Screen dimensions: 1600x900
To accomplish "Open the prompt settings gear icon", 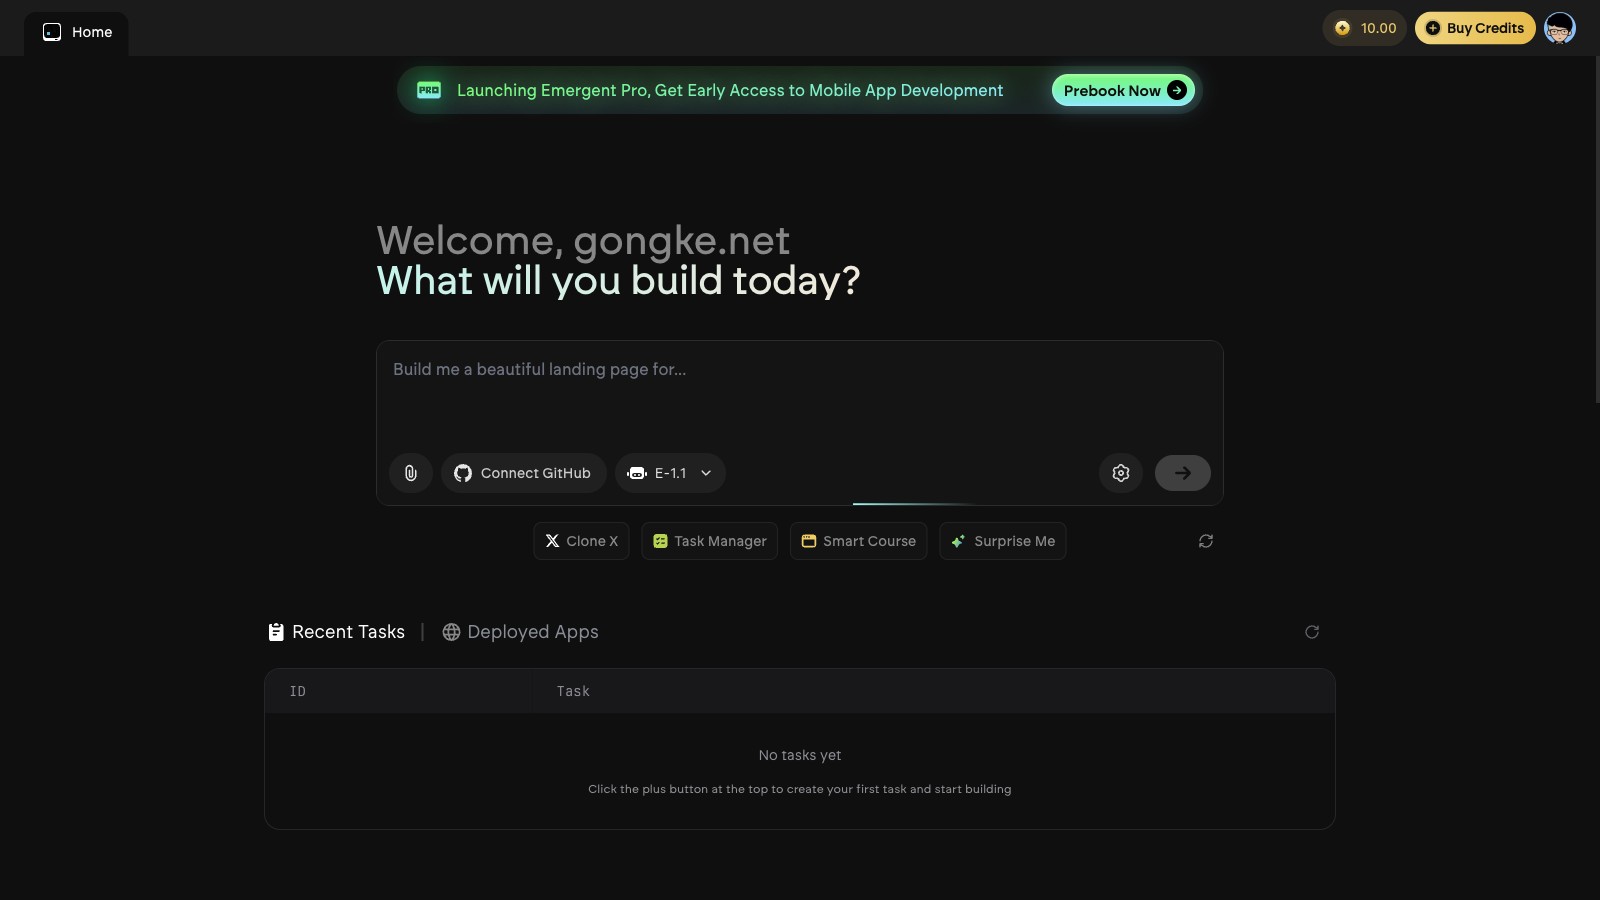I will 1121,473.
